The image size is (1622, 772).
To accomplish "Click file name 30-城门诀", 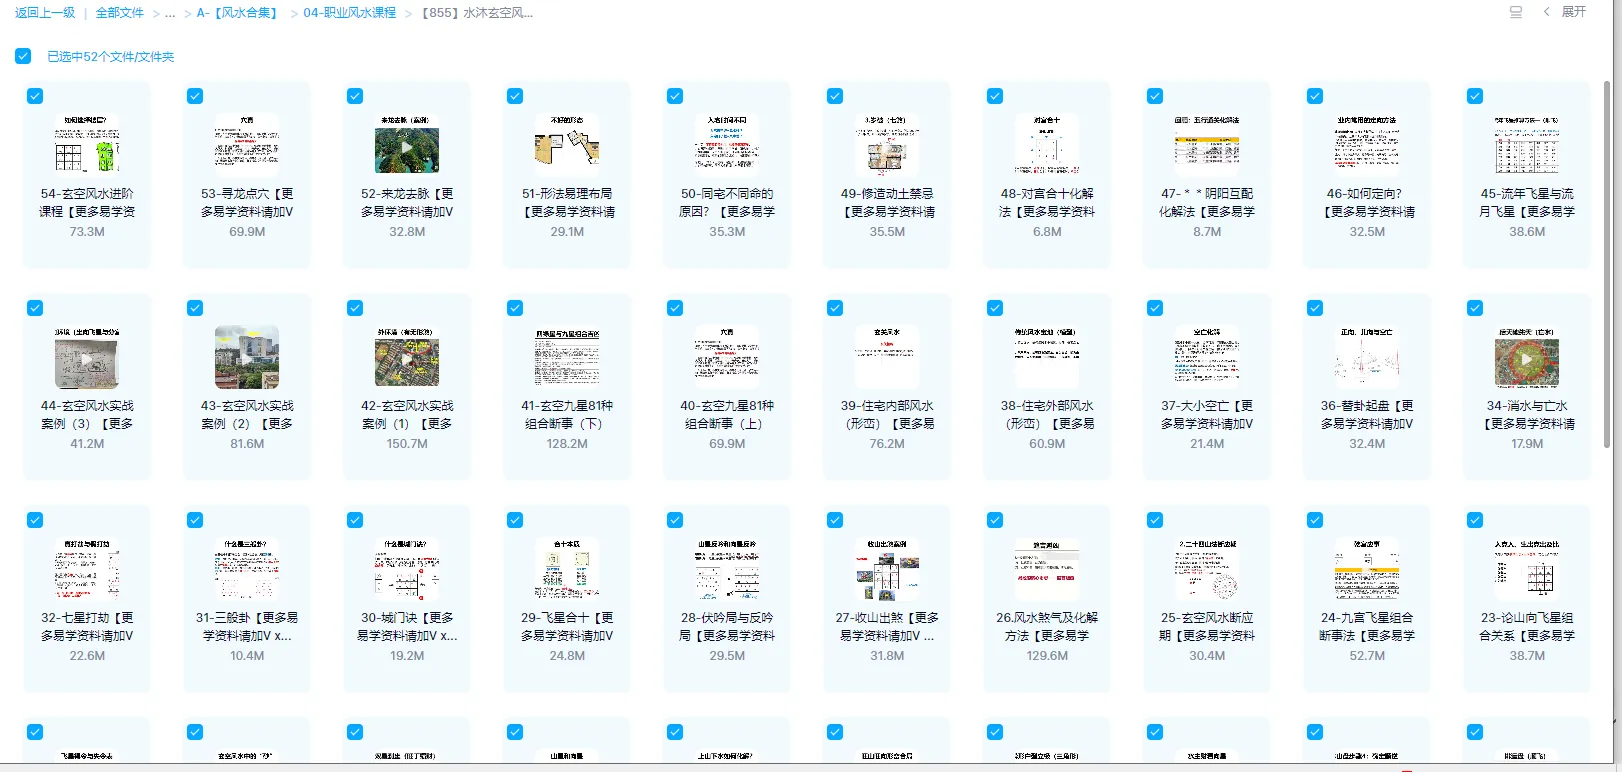I will (407, 627).
